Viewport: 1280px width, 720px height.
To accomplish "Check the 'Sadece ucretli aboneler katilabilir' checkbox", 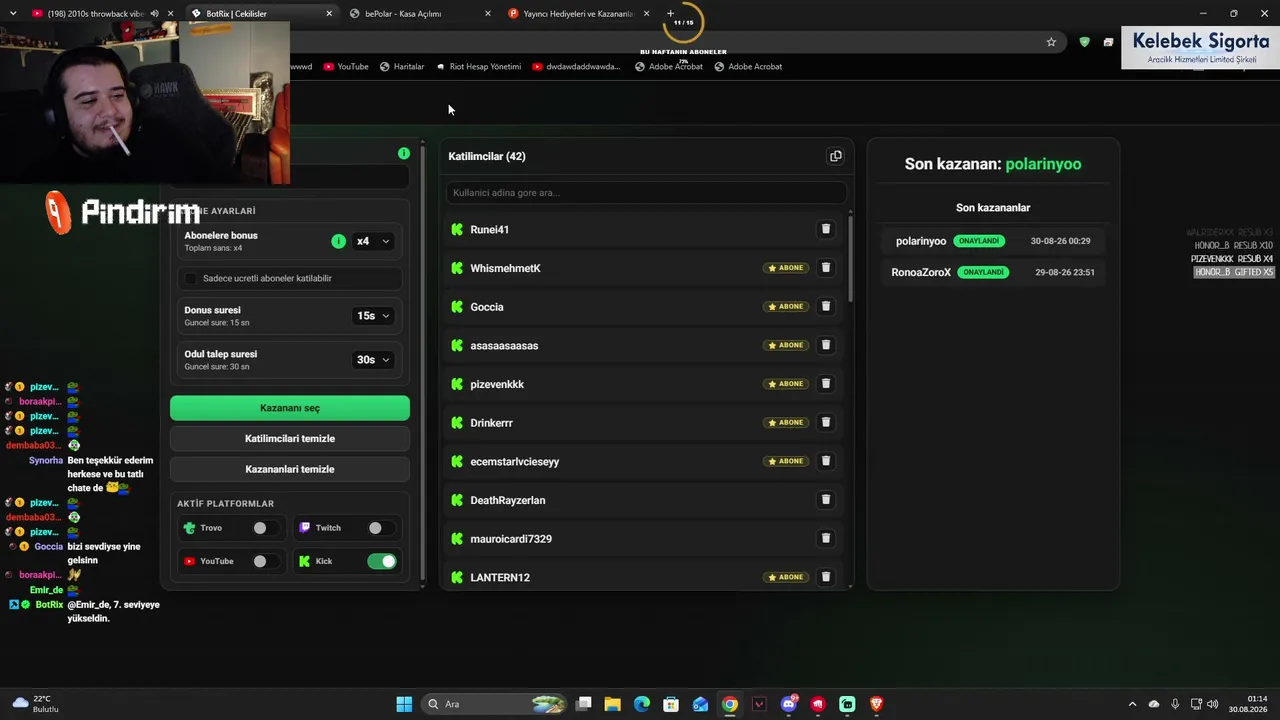I will point(191,278).
